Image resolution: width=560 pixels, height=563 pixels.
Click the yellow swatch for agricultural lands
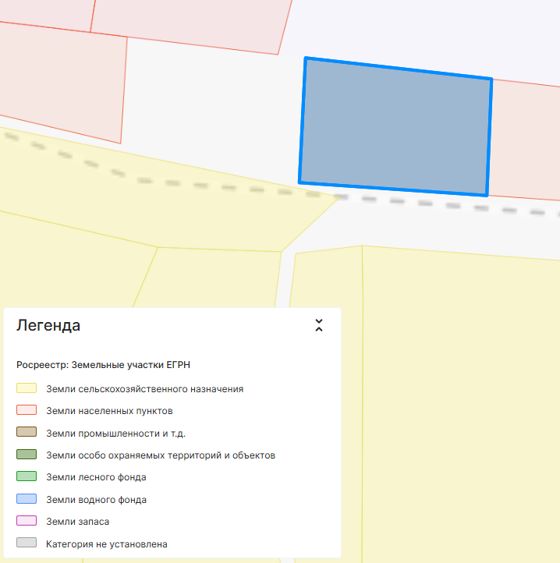(27, 388)
